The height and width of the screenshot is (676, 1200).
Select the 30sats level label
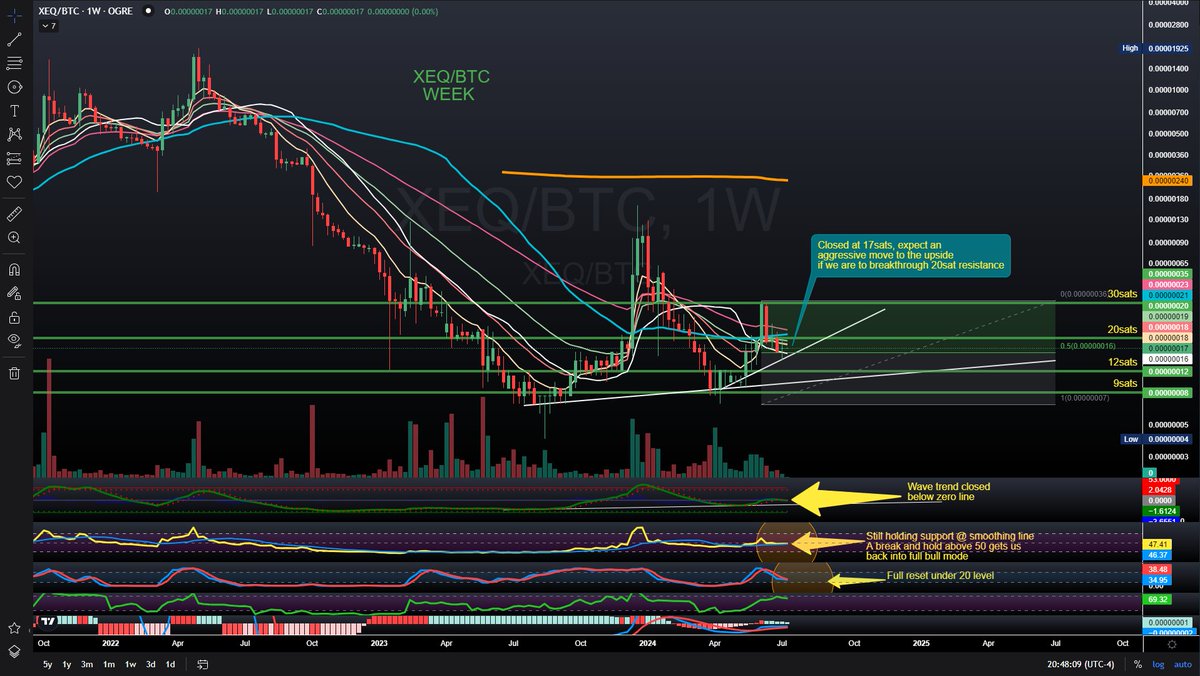(x=1122, y=294)
